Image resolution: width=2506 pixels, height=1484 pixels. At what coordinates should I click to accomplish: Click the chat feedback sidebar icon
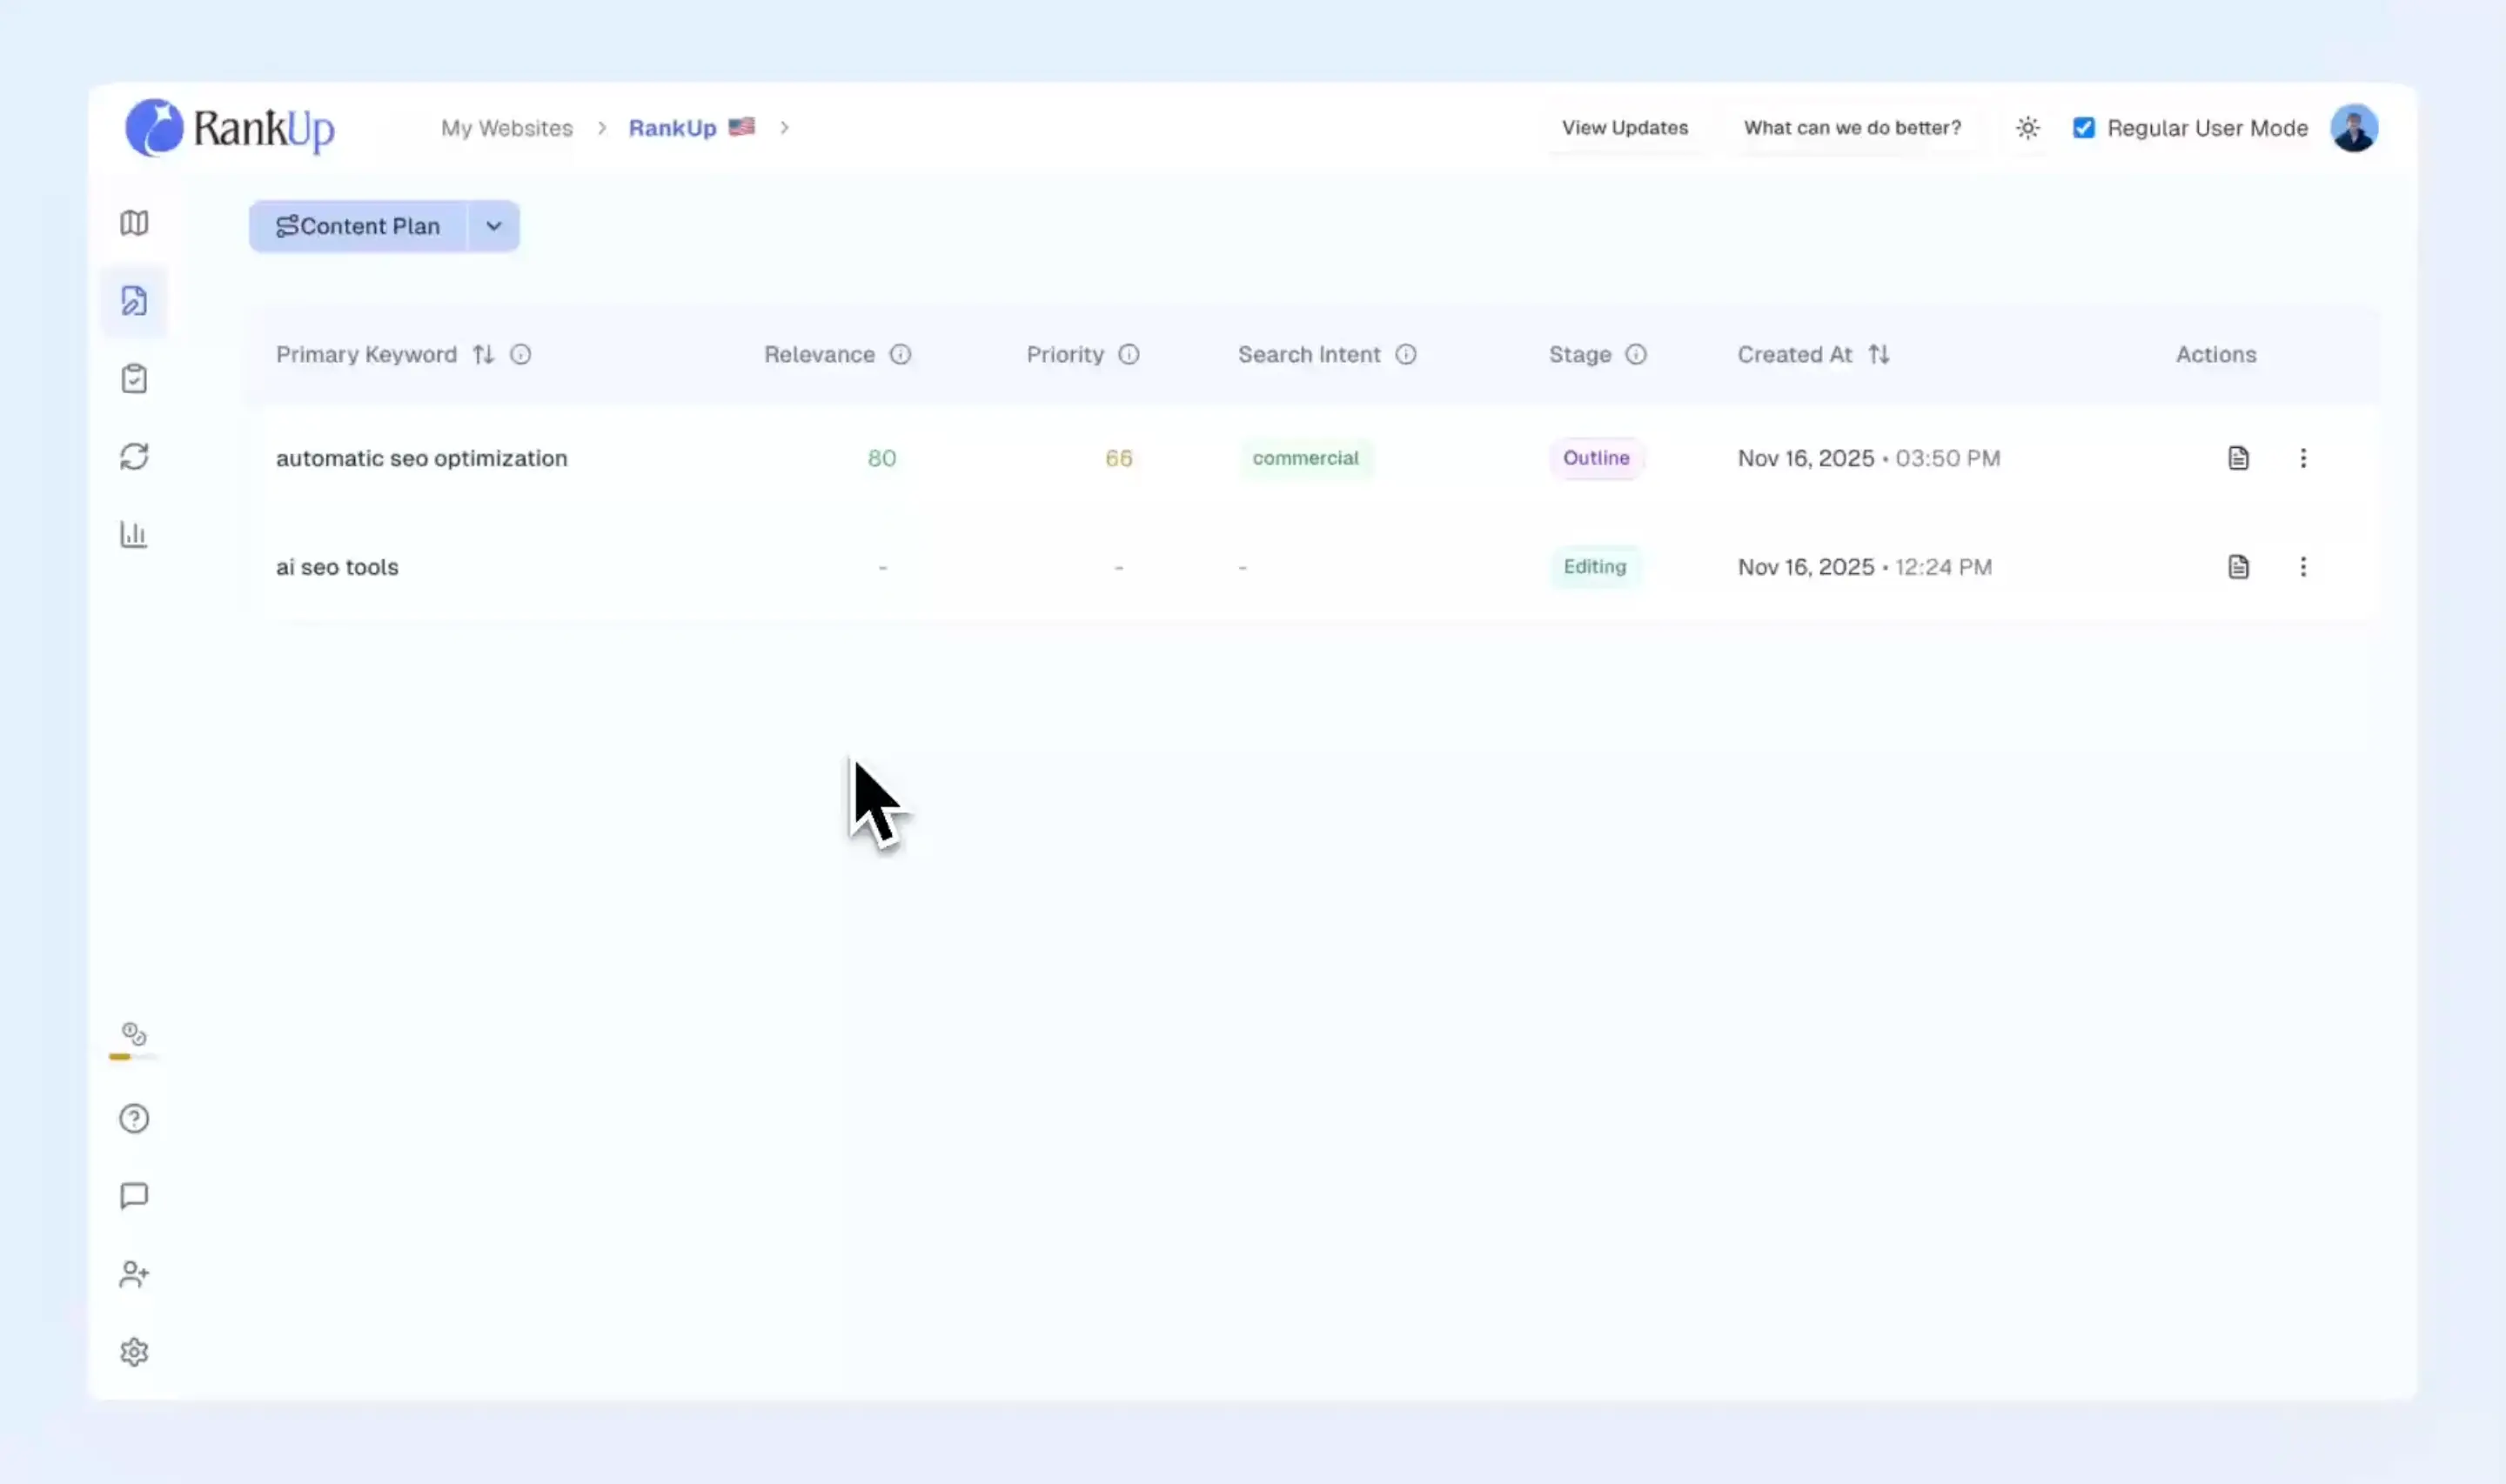point(134,1196)
